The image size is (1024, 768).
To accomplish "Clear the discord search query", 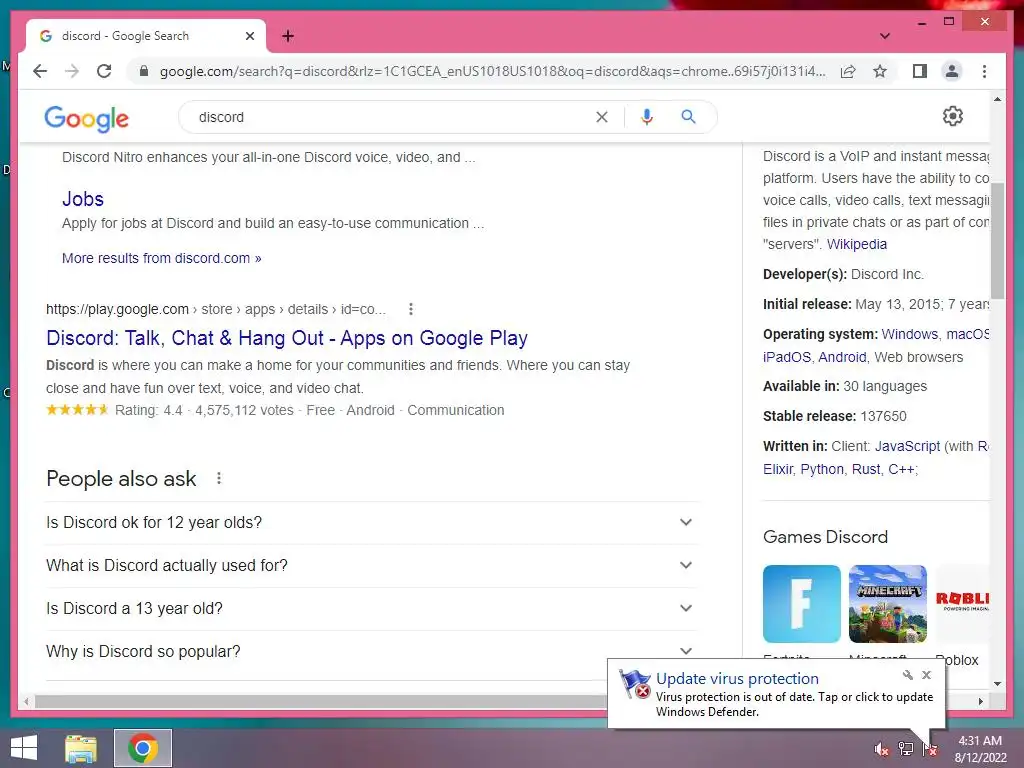I will tap(601, 117).
